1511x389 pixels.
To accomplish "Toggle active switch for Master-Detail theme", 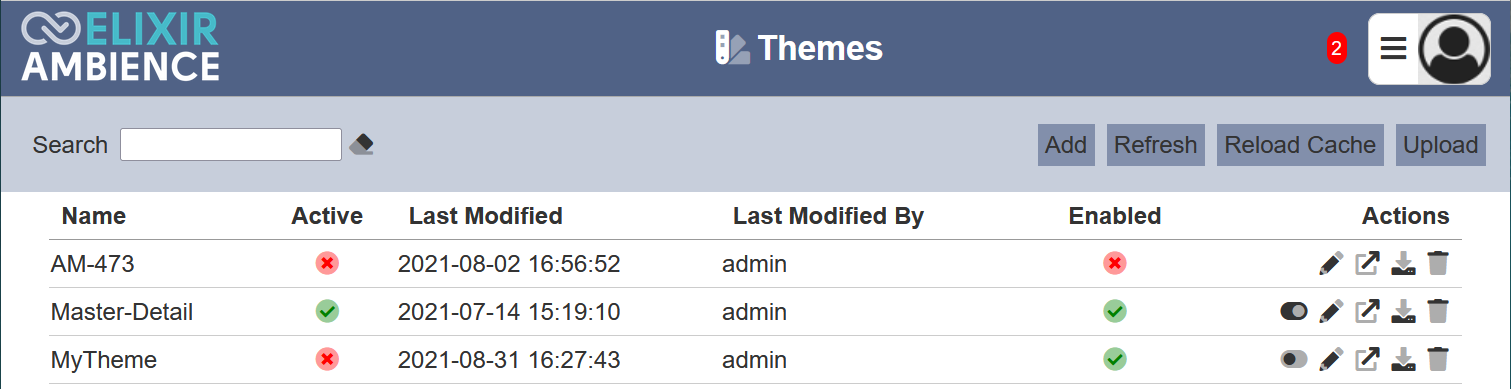I will tap(1293, 311).
